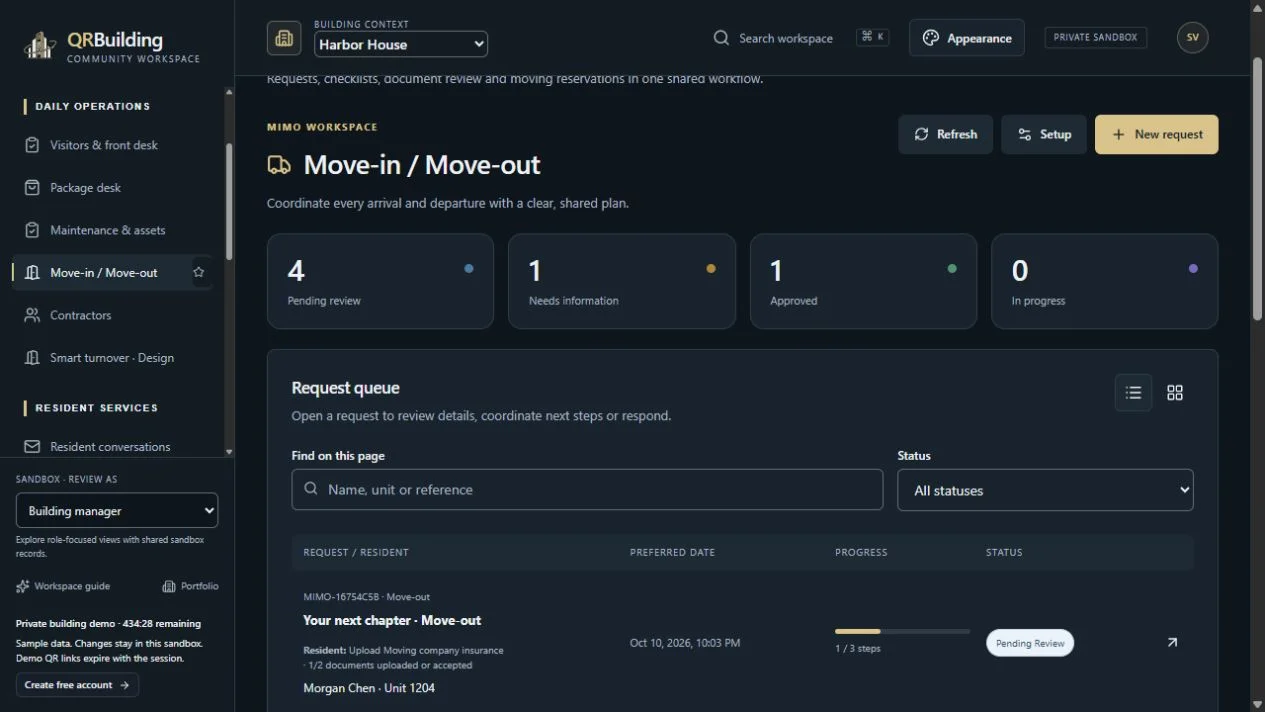Open the Setup options
The image size is (1265, 712).
1043,134
